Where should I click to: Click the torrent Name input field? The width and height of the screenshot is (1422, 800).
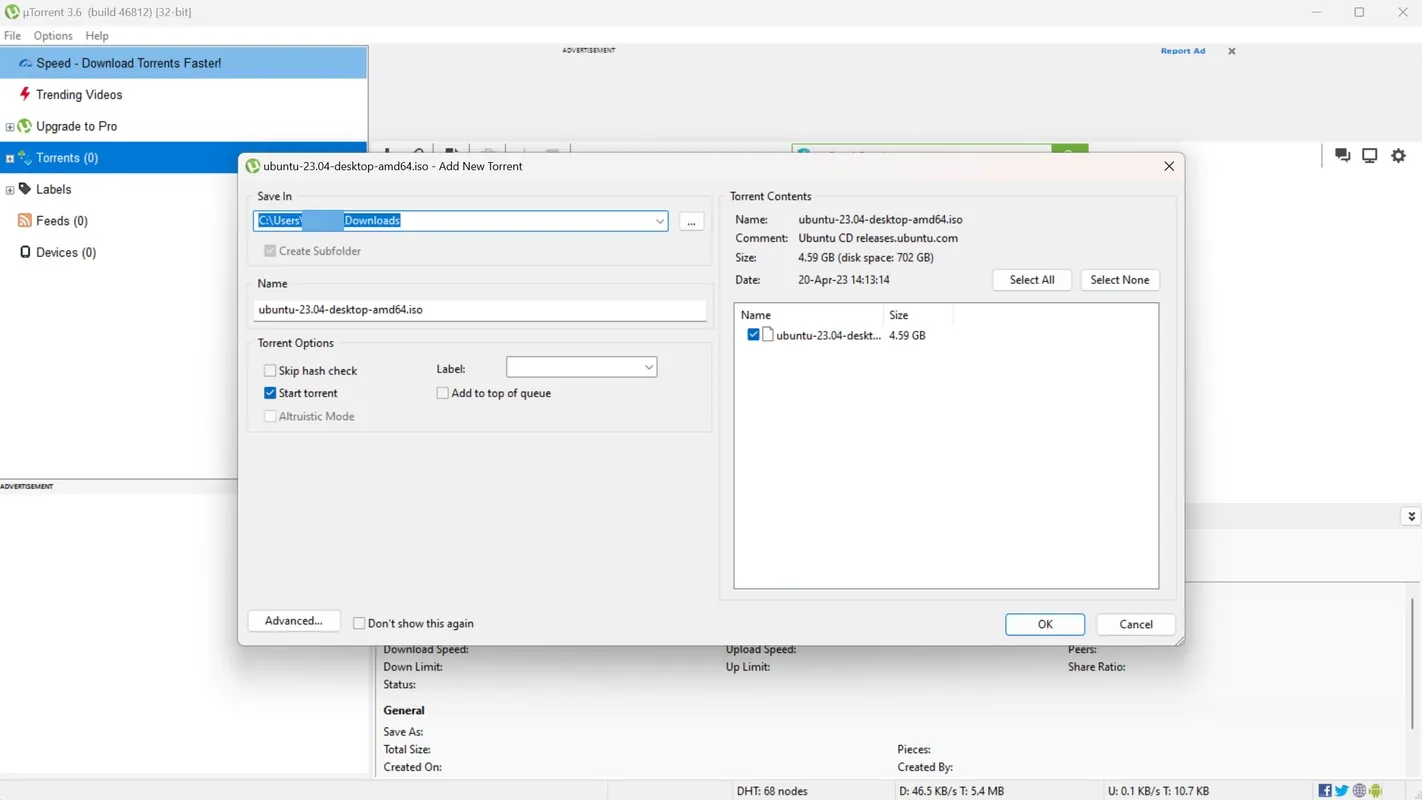point(480,310)
